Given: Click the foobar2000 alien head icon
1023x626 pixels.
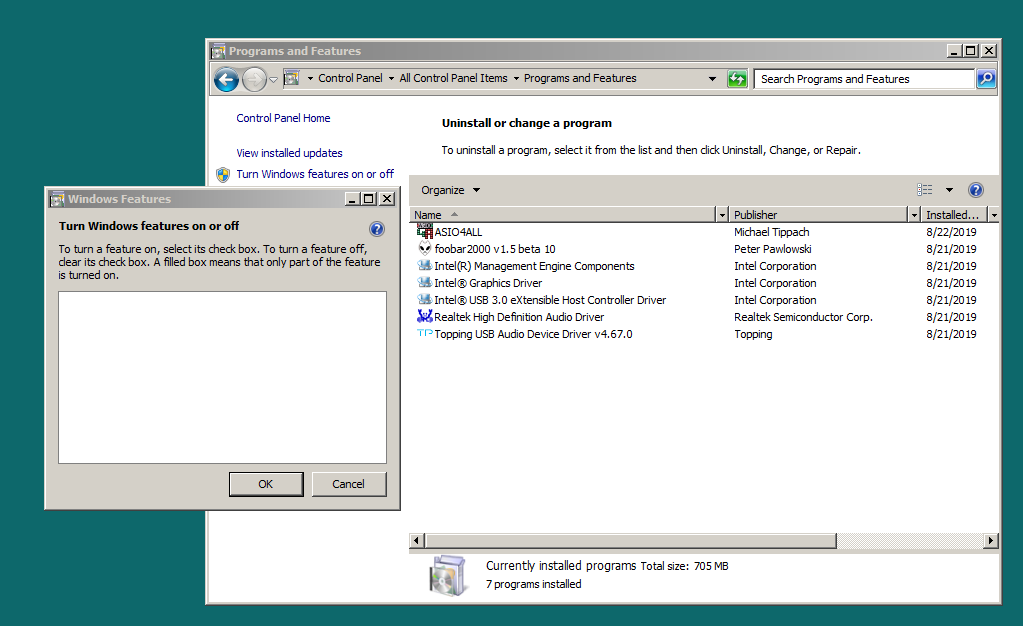Looking at the screenshot, I should [x=425, y=248].
